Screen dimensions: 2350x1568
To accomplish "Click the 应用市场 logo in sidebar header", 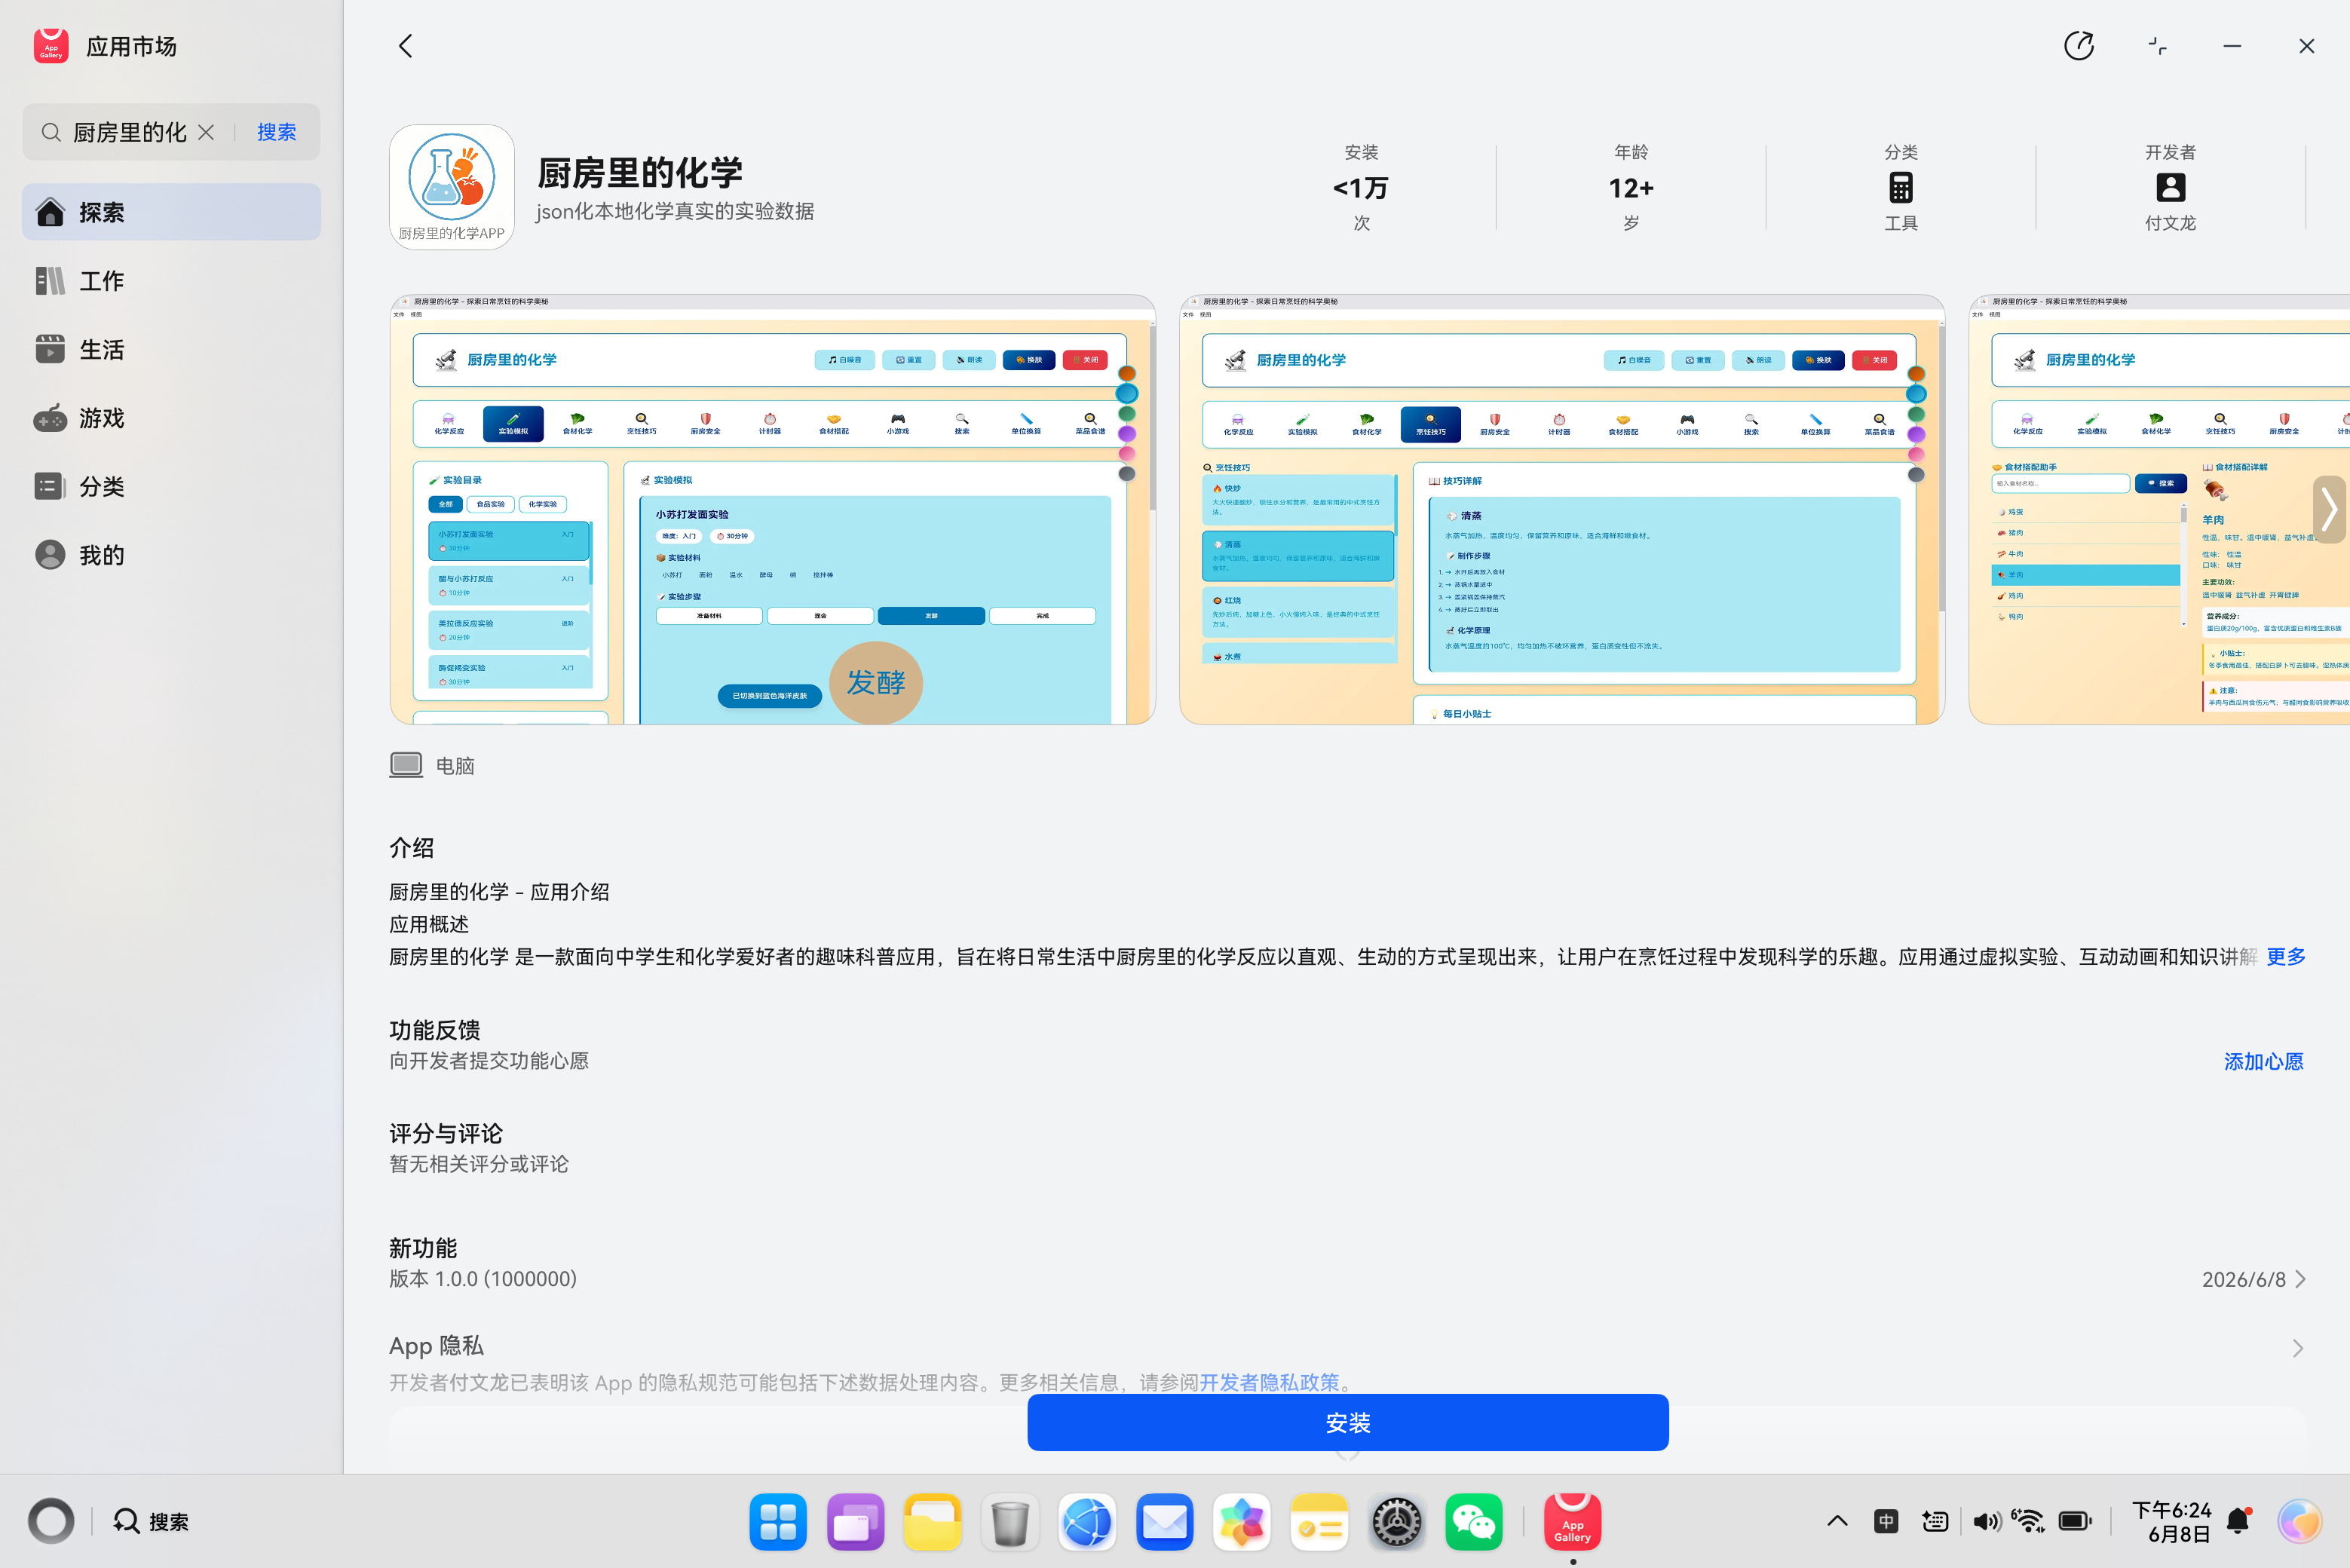I will (x=50, y=46).
